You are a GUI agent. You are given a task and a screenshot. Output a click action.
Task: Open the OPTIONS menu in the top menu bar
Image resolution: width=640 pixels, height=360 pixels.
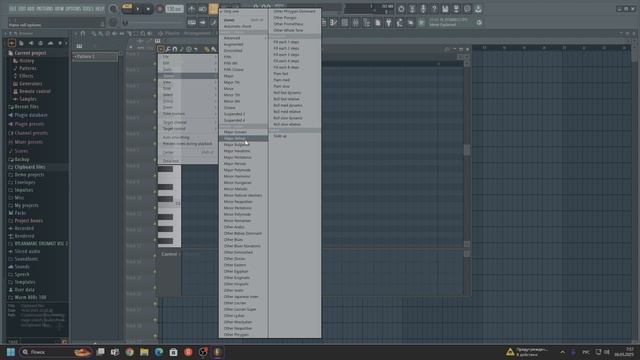click(73, 9)
